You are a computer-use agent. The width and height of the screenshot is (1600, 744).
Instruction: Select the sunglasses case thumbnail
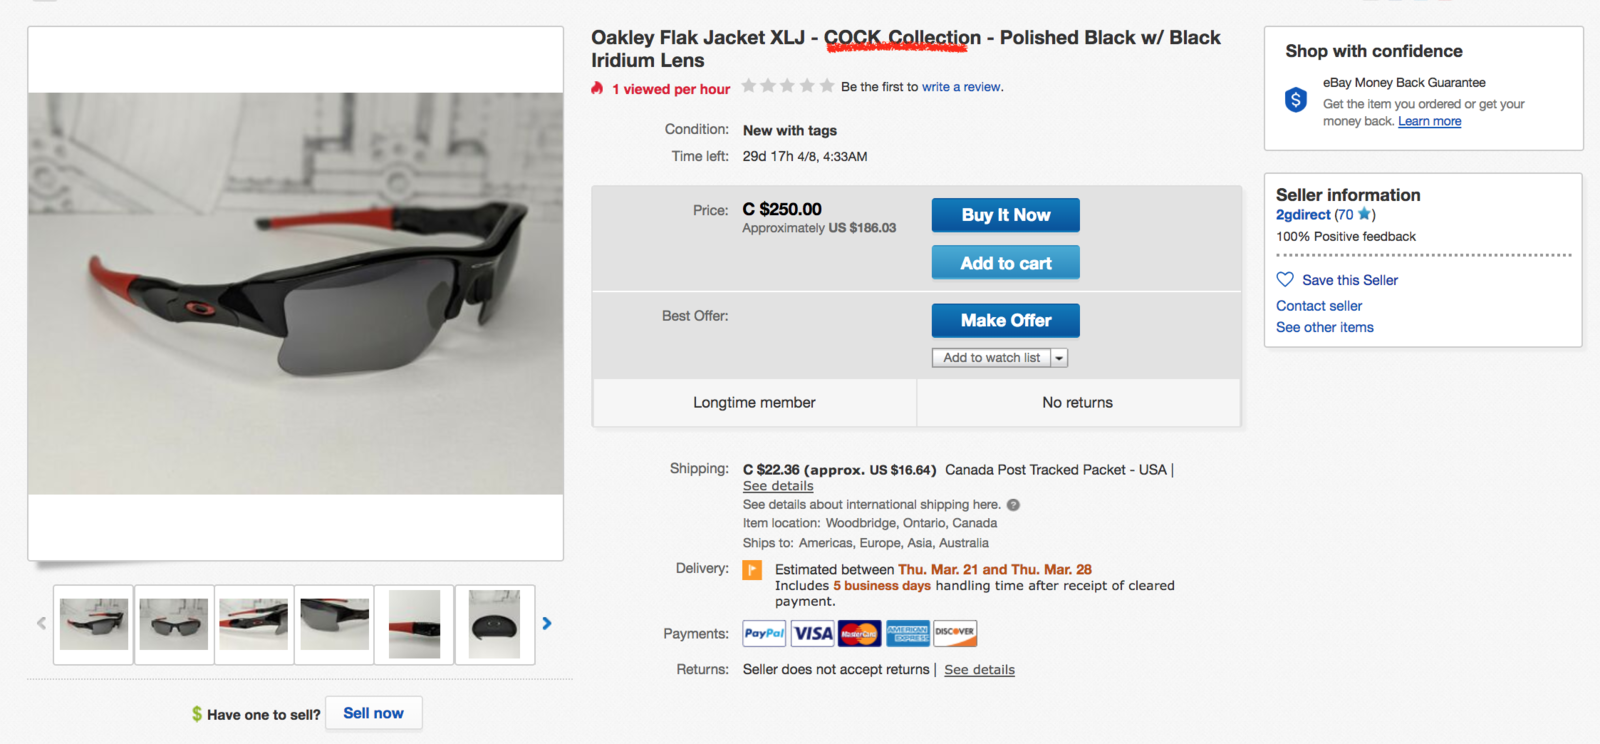tap(495, 625)
